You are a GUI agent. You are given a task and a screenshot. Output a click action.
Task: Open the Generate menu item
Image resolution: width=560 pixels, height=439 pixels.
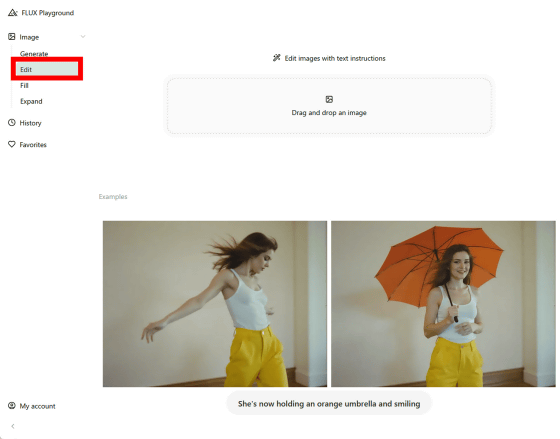pyautogui.click(x=34, y=54)
